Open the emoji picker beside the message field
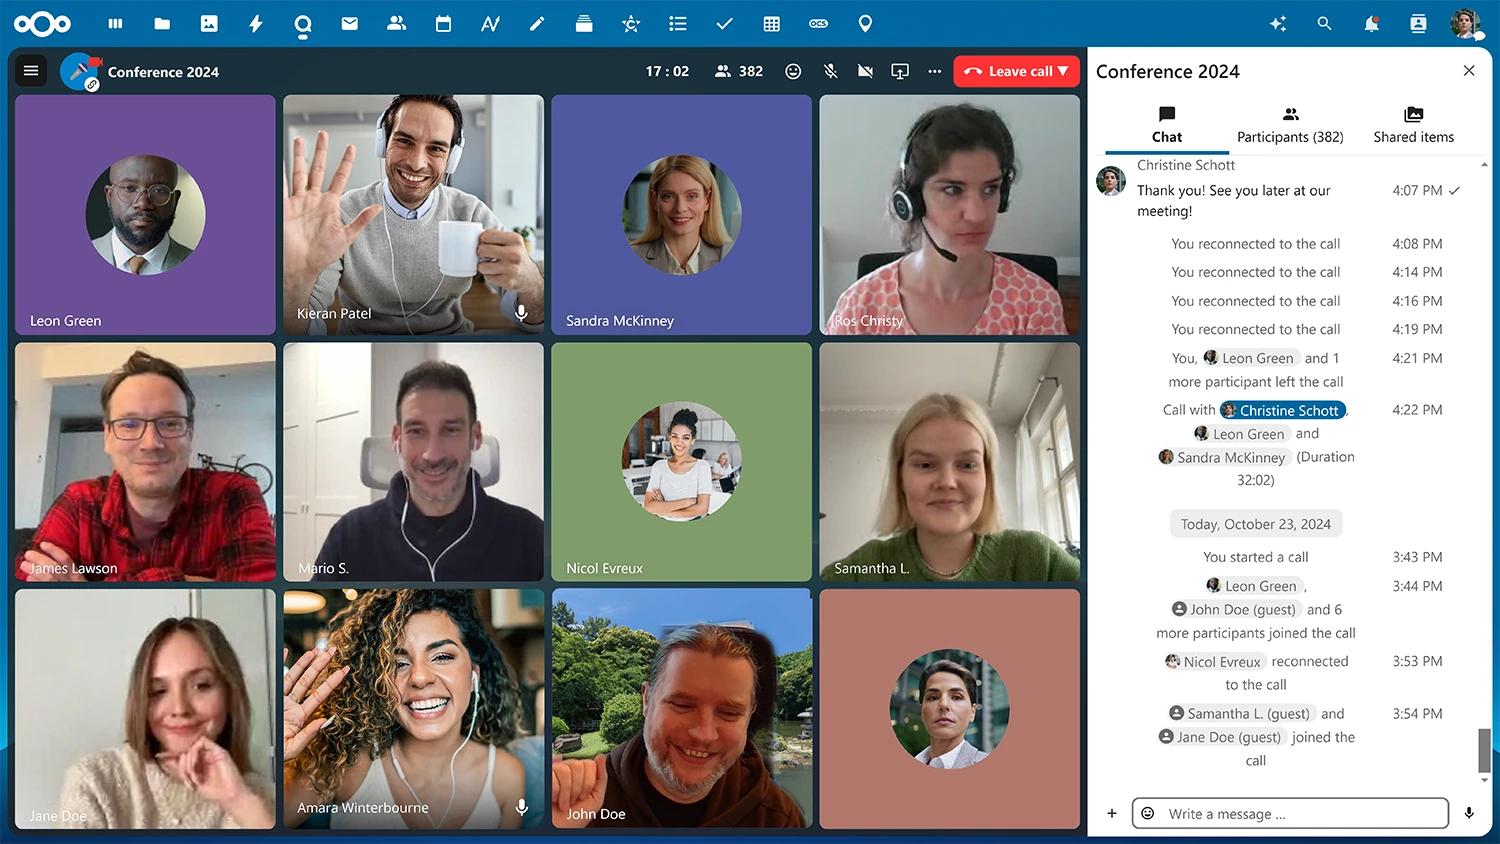1500x844 pixels. point(1147,813)
